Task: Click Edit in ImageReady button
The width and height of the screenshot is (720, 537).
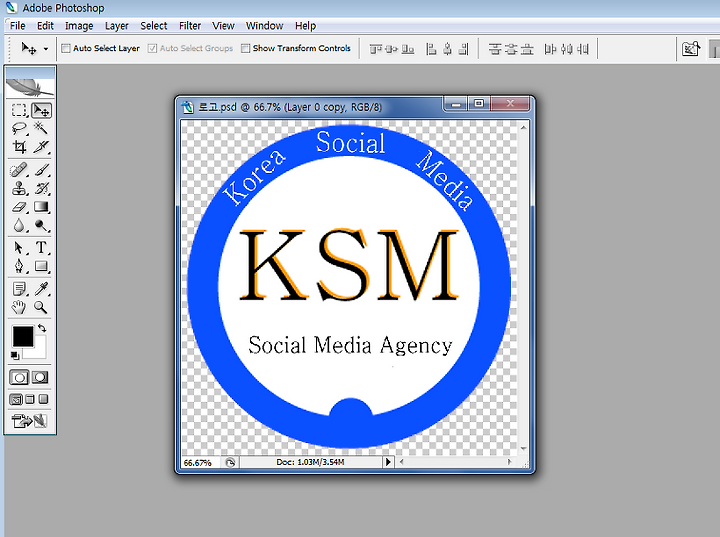Action: (30, 421)
